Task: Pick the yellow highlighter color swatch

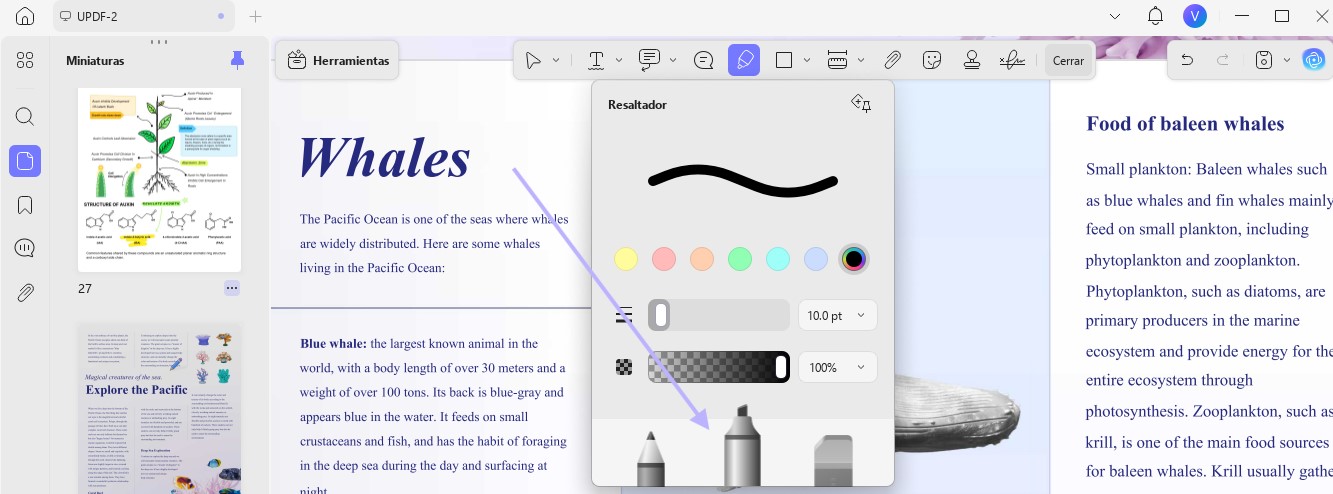Action: click(626, 260)
